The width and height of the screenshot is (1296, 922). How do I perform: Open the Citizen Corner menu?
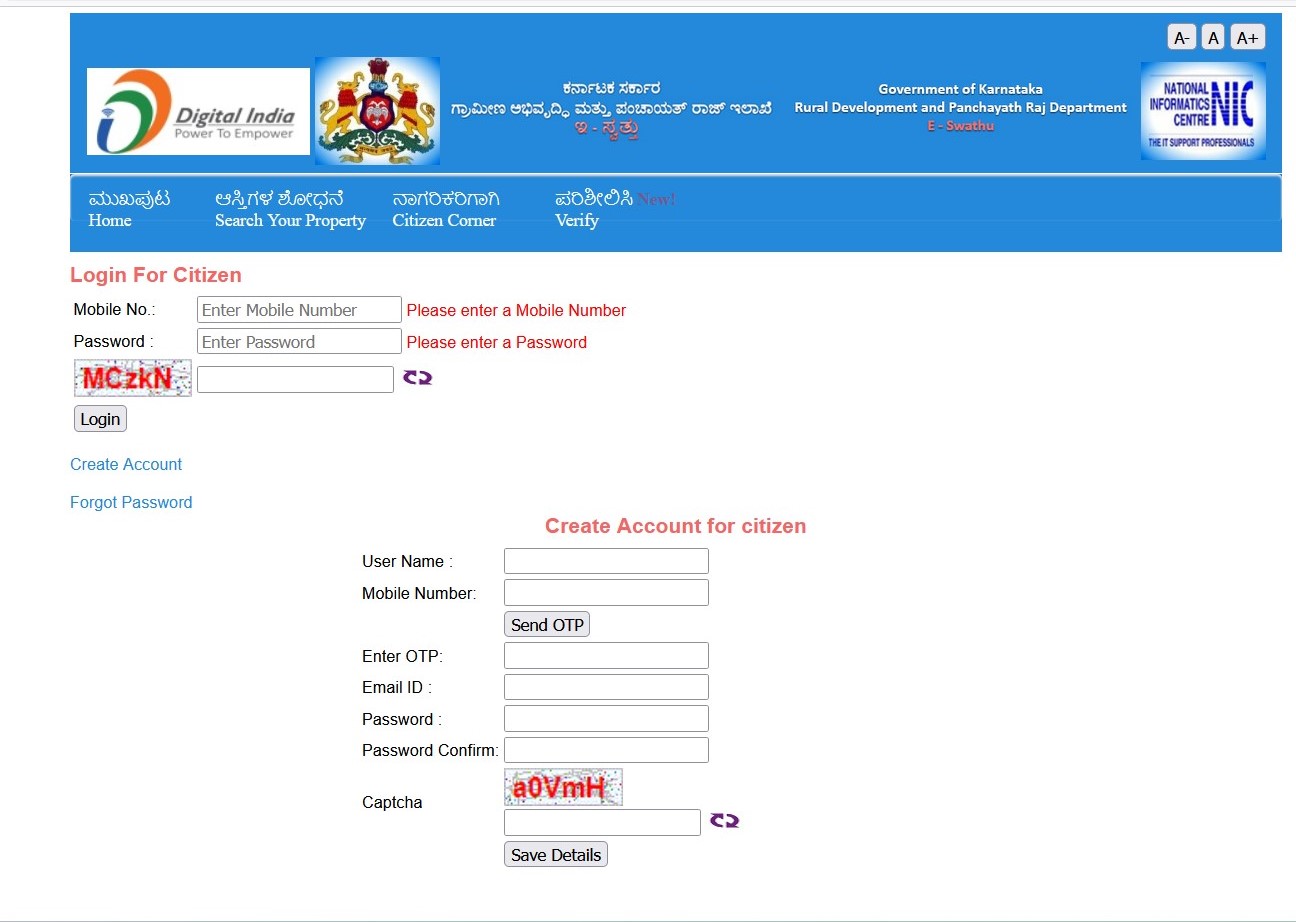445,209
